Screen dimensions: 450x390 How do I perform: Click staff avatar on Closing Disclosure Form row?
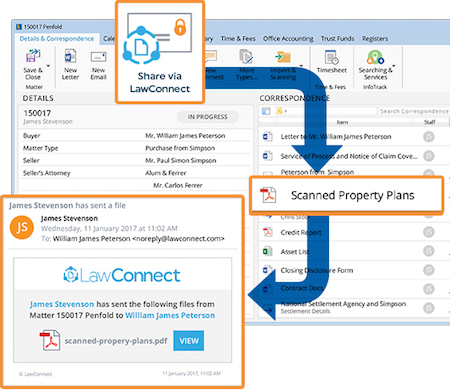point(429,270)
